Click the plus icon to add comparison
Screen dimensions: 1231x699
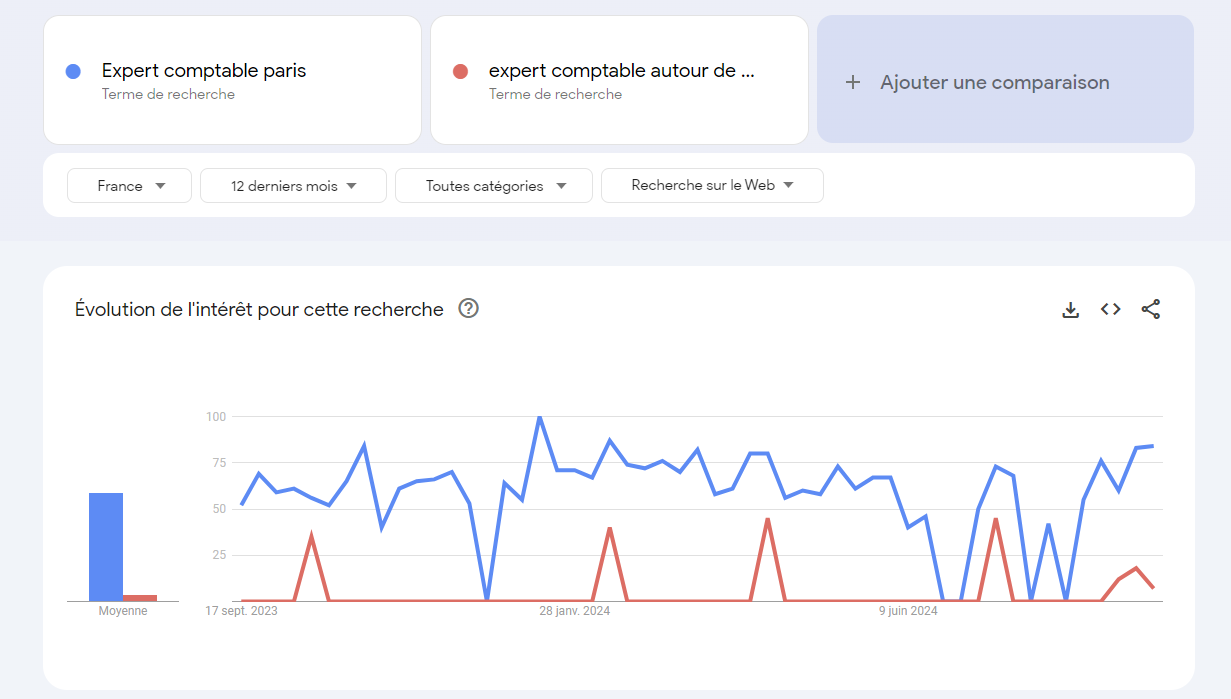[853, 82]
